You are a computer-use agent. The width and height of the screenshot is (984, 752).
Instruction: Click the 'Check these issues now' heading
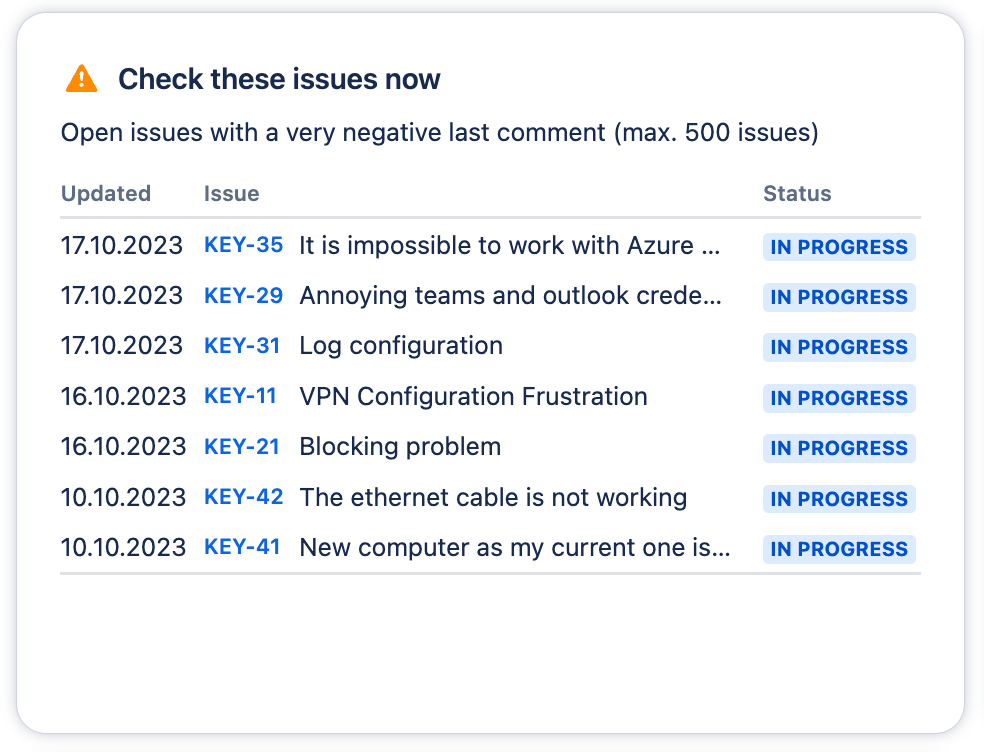(279, 79)
